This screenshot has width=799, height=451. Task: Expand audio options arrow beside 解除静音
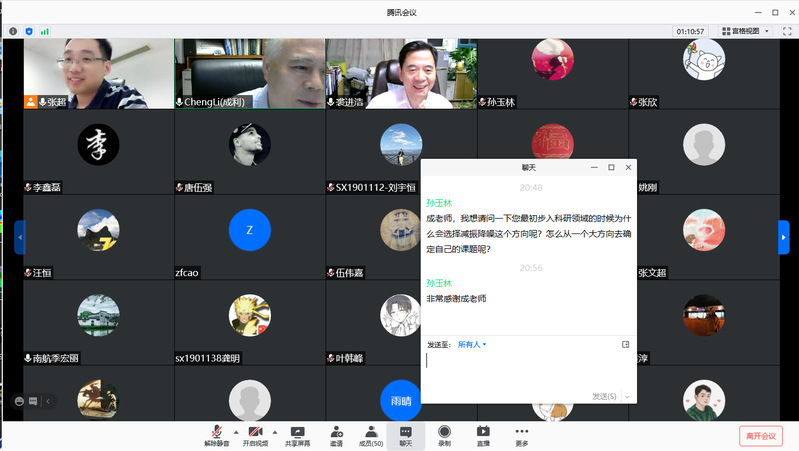[235, 431]
